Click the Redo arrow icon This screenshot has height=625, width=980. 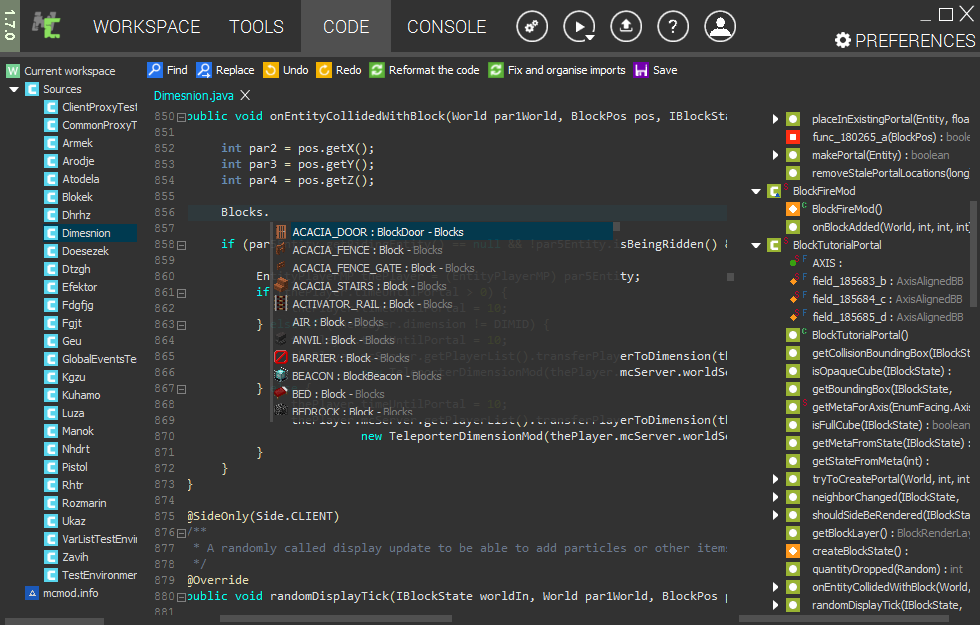click(x=324, y=70)
